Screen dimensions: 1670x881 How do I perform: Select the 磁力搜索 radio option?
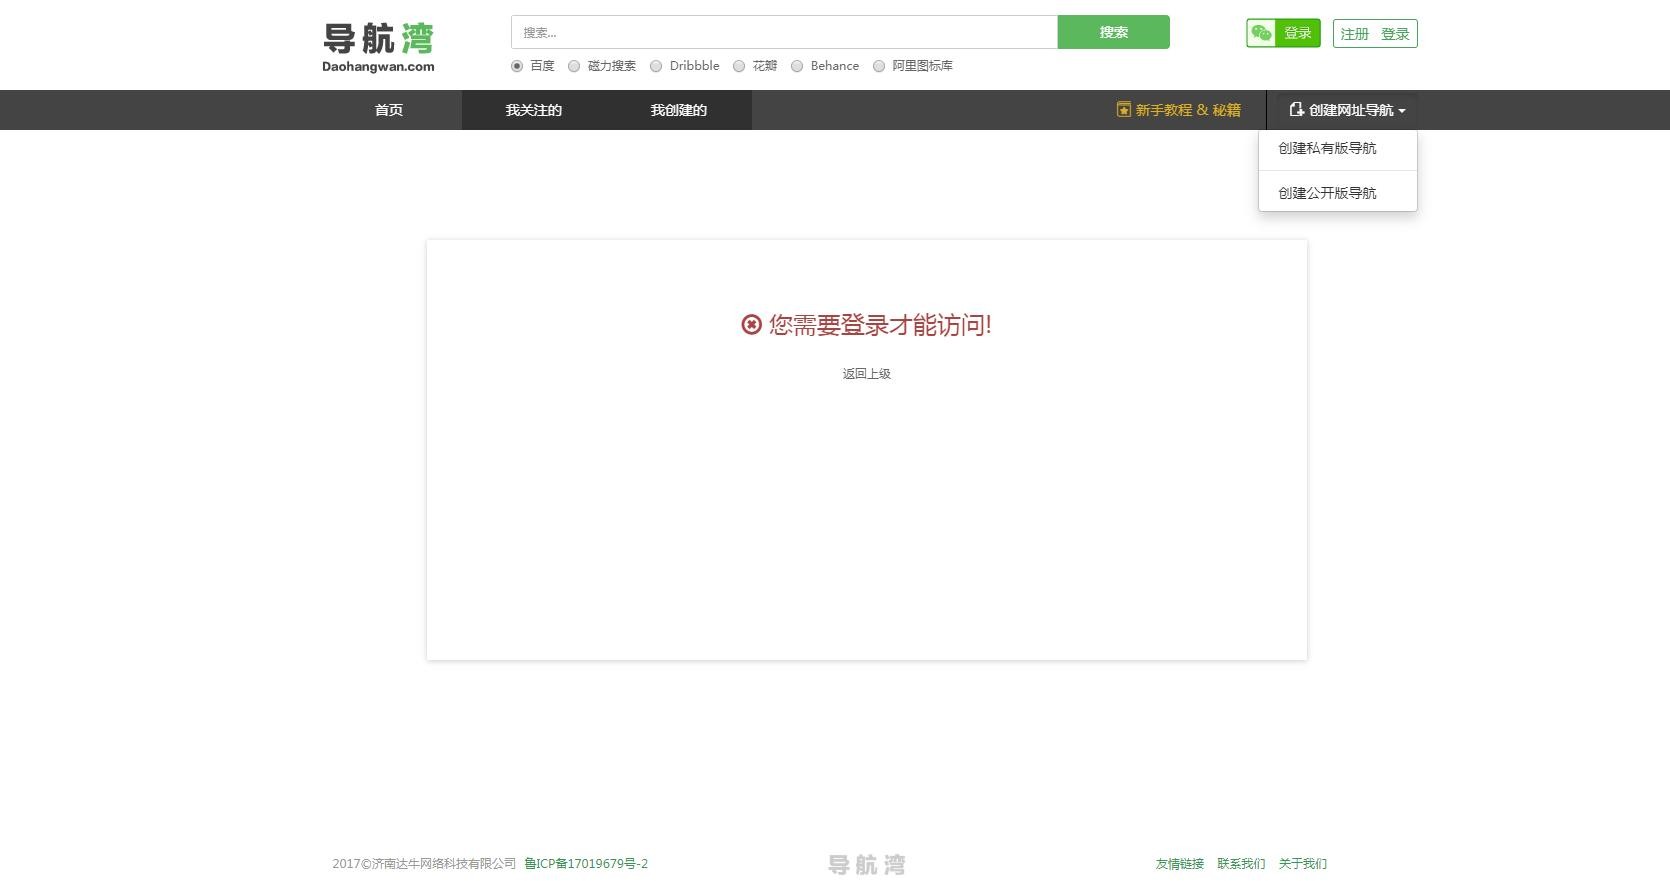[574, 66]
